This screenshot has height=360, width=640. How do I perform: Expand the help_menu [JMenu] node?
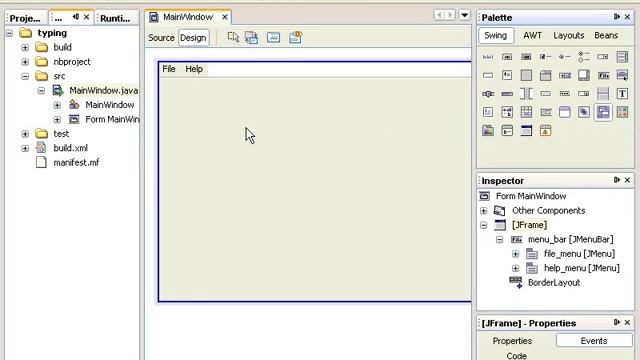click(516, 268)
